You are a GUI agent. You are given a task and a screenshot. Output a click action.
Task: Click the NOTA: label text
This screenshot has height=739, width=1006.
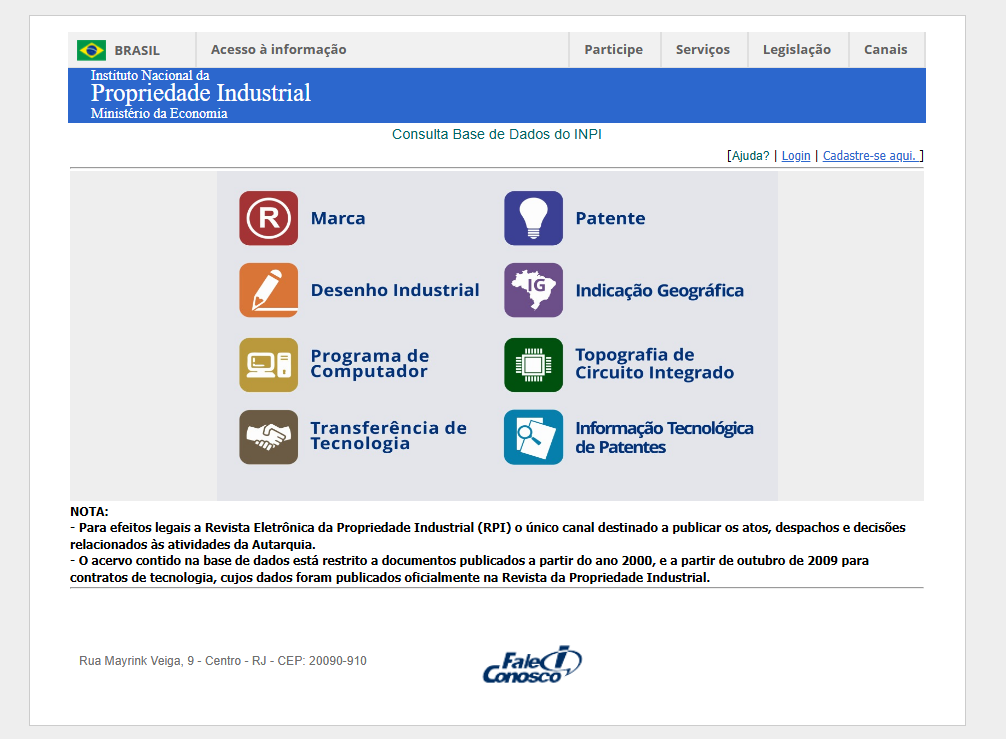click(89, 512)
